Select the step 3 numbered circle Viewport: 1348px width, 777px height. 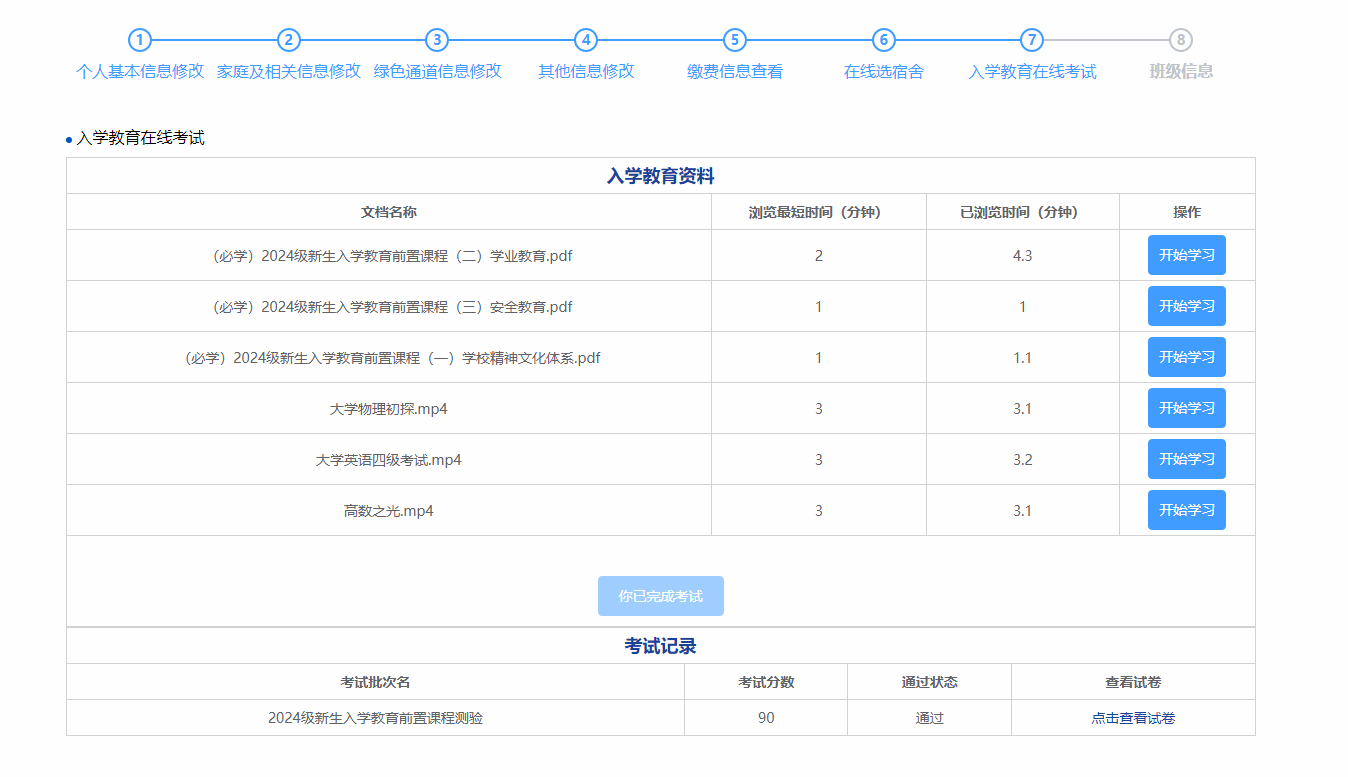[437, 40]
